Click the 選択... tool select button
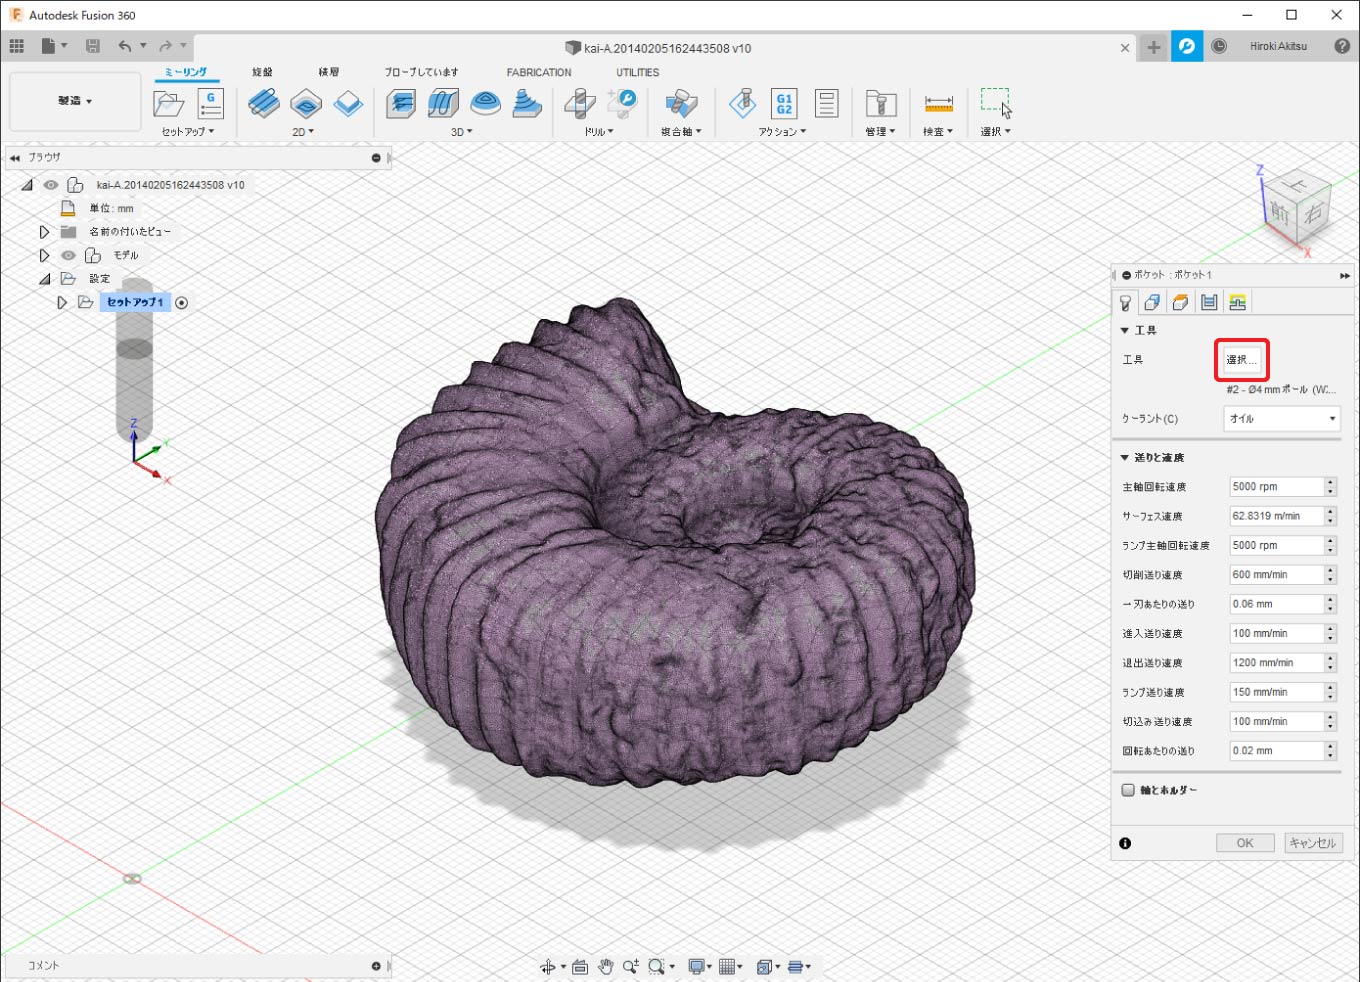Screen dimensions: 1360x982 coord(1241,360)
